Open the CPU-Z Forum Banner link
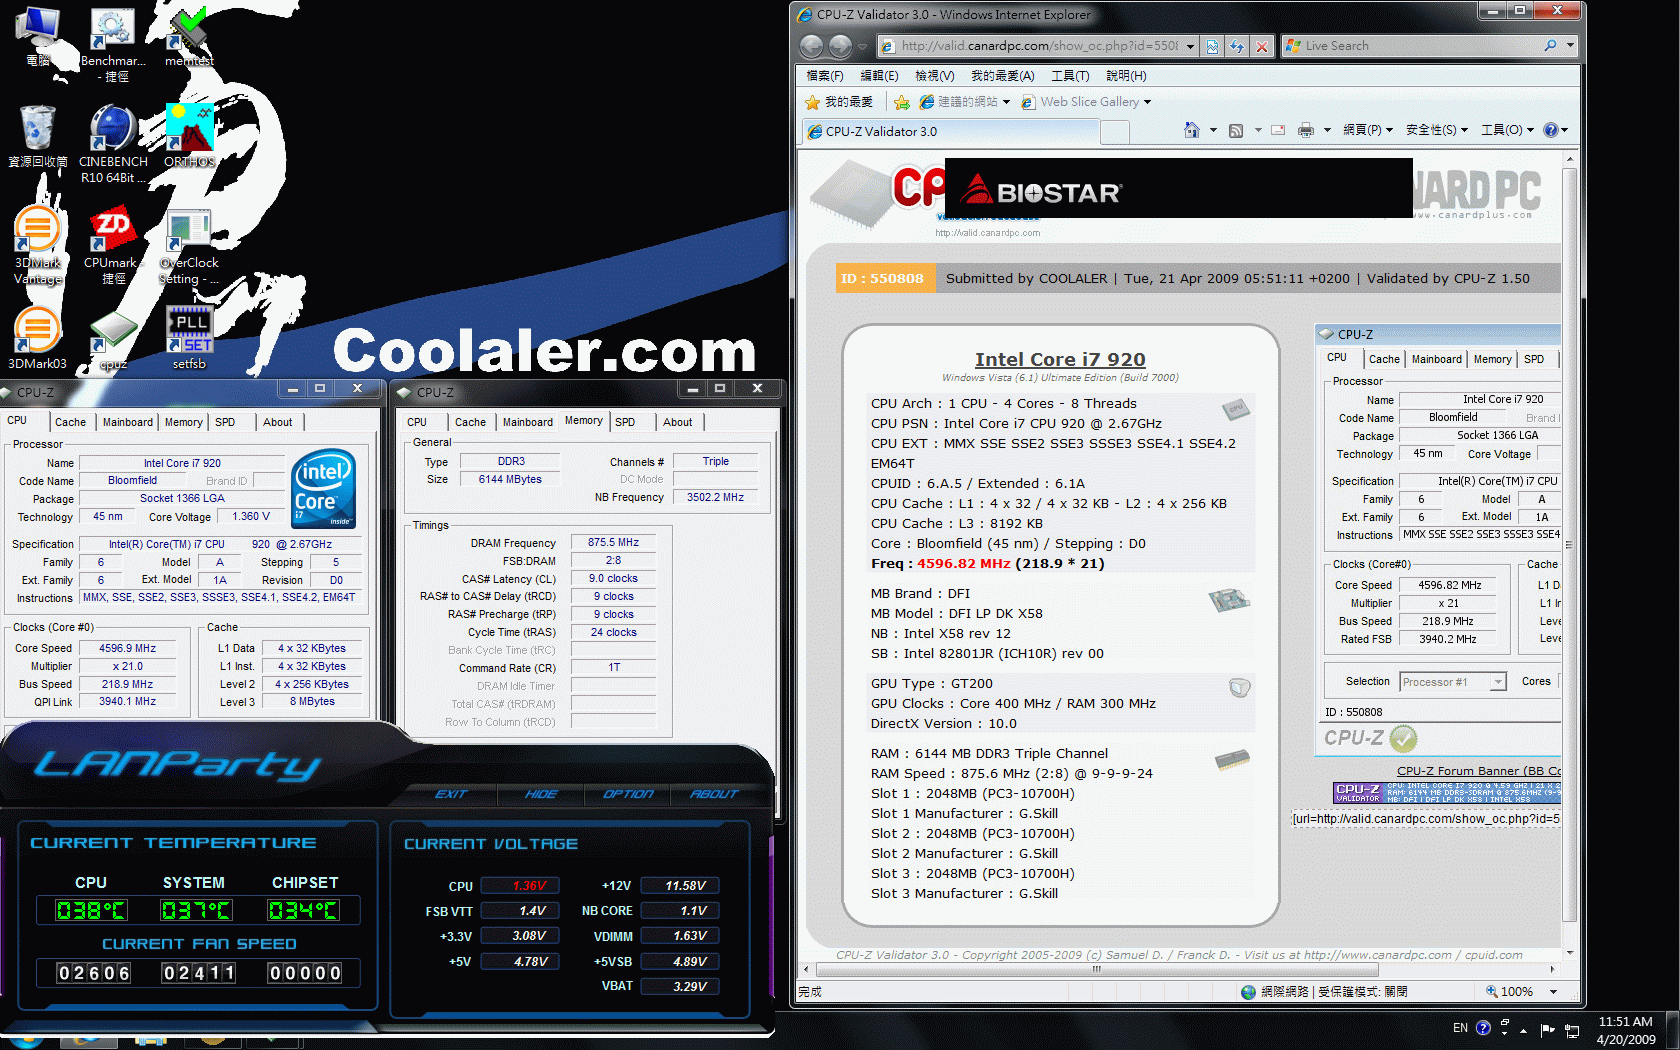The width and height of the screenshot is (1680, 1050). (x=1478, y=771)
